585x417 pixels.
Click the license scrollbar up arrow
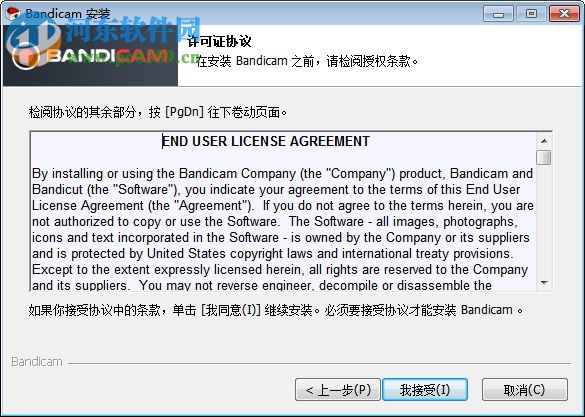coord(544,141)
